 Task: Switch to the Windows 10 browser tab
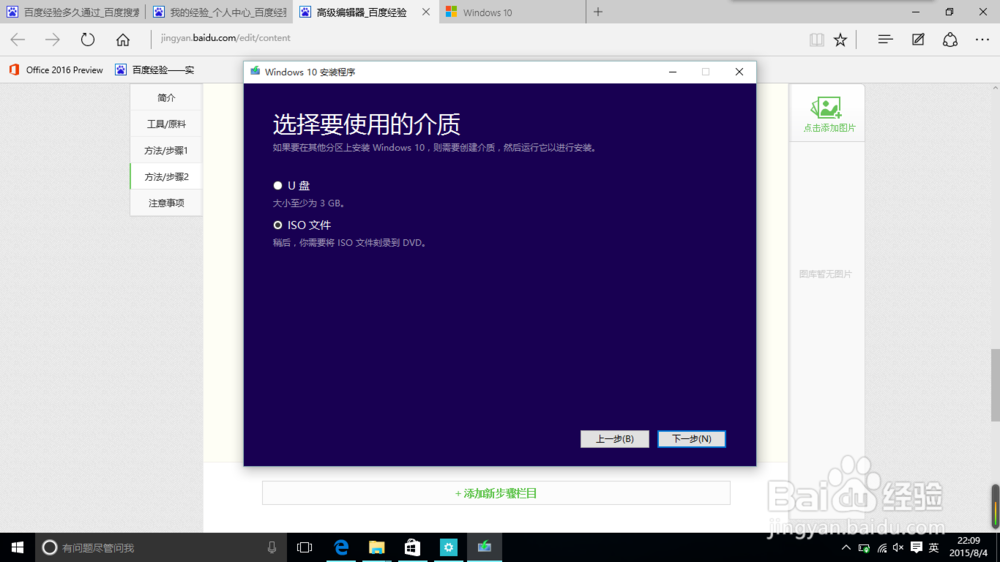pos(512,12)
